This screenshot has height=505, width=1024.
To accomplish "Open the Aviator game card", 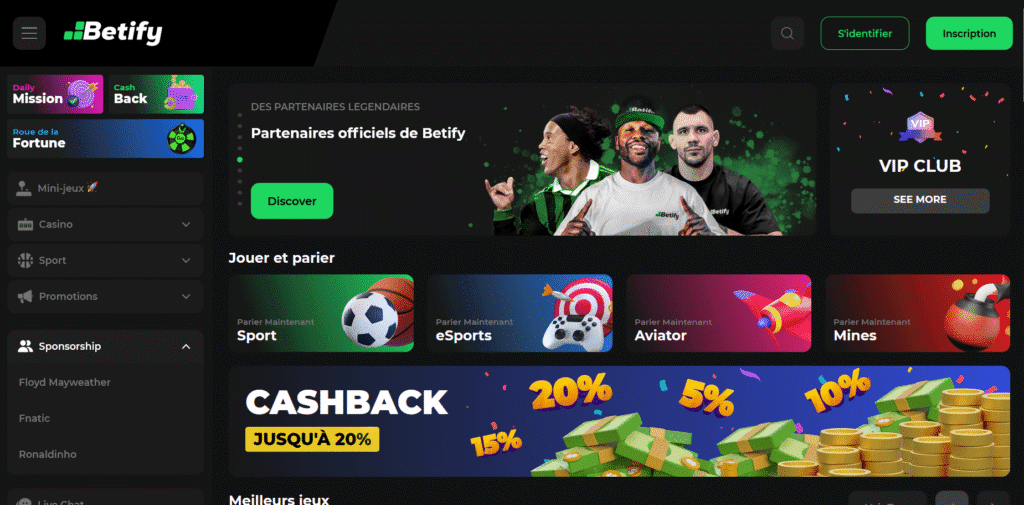I will click(718, 313).
